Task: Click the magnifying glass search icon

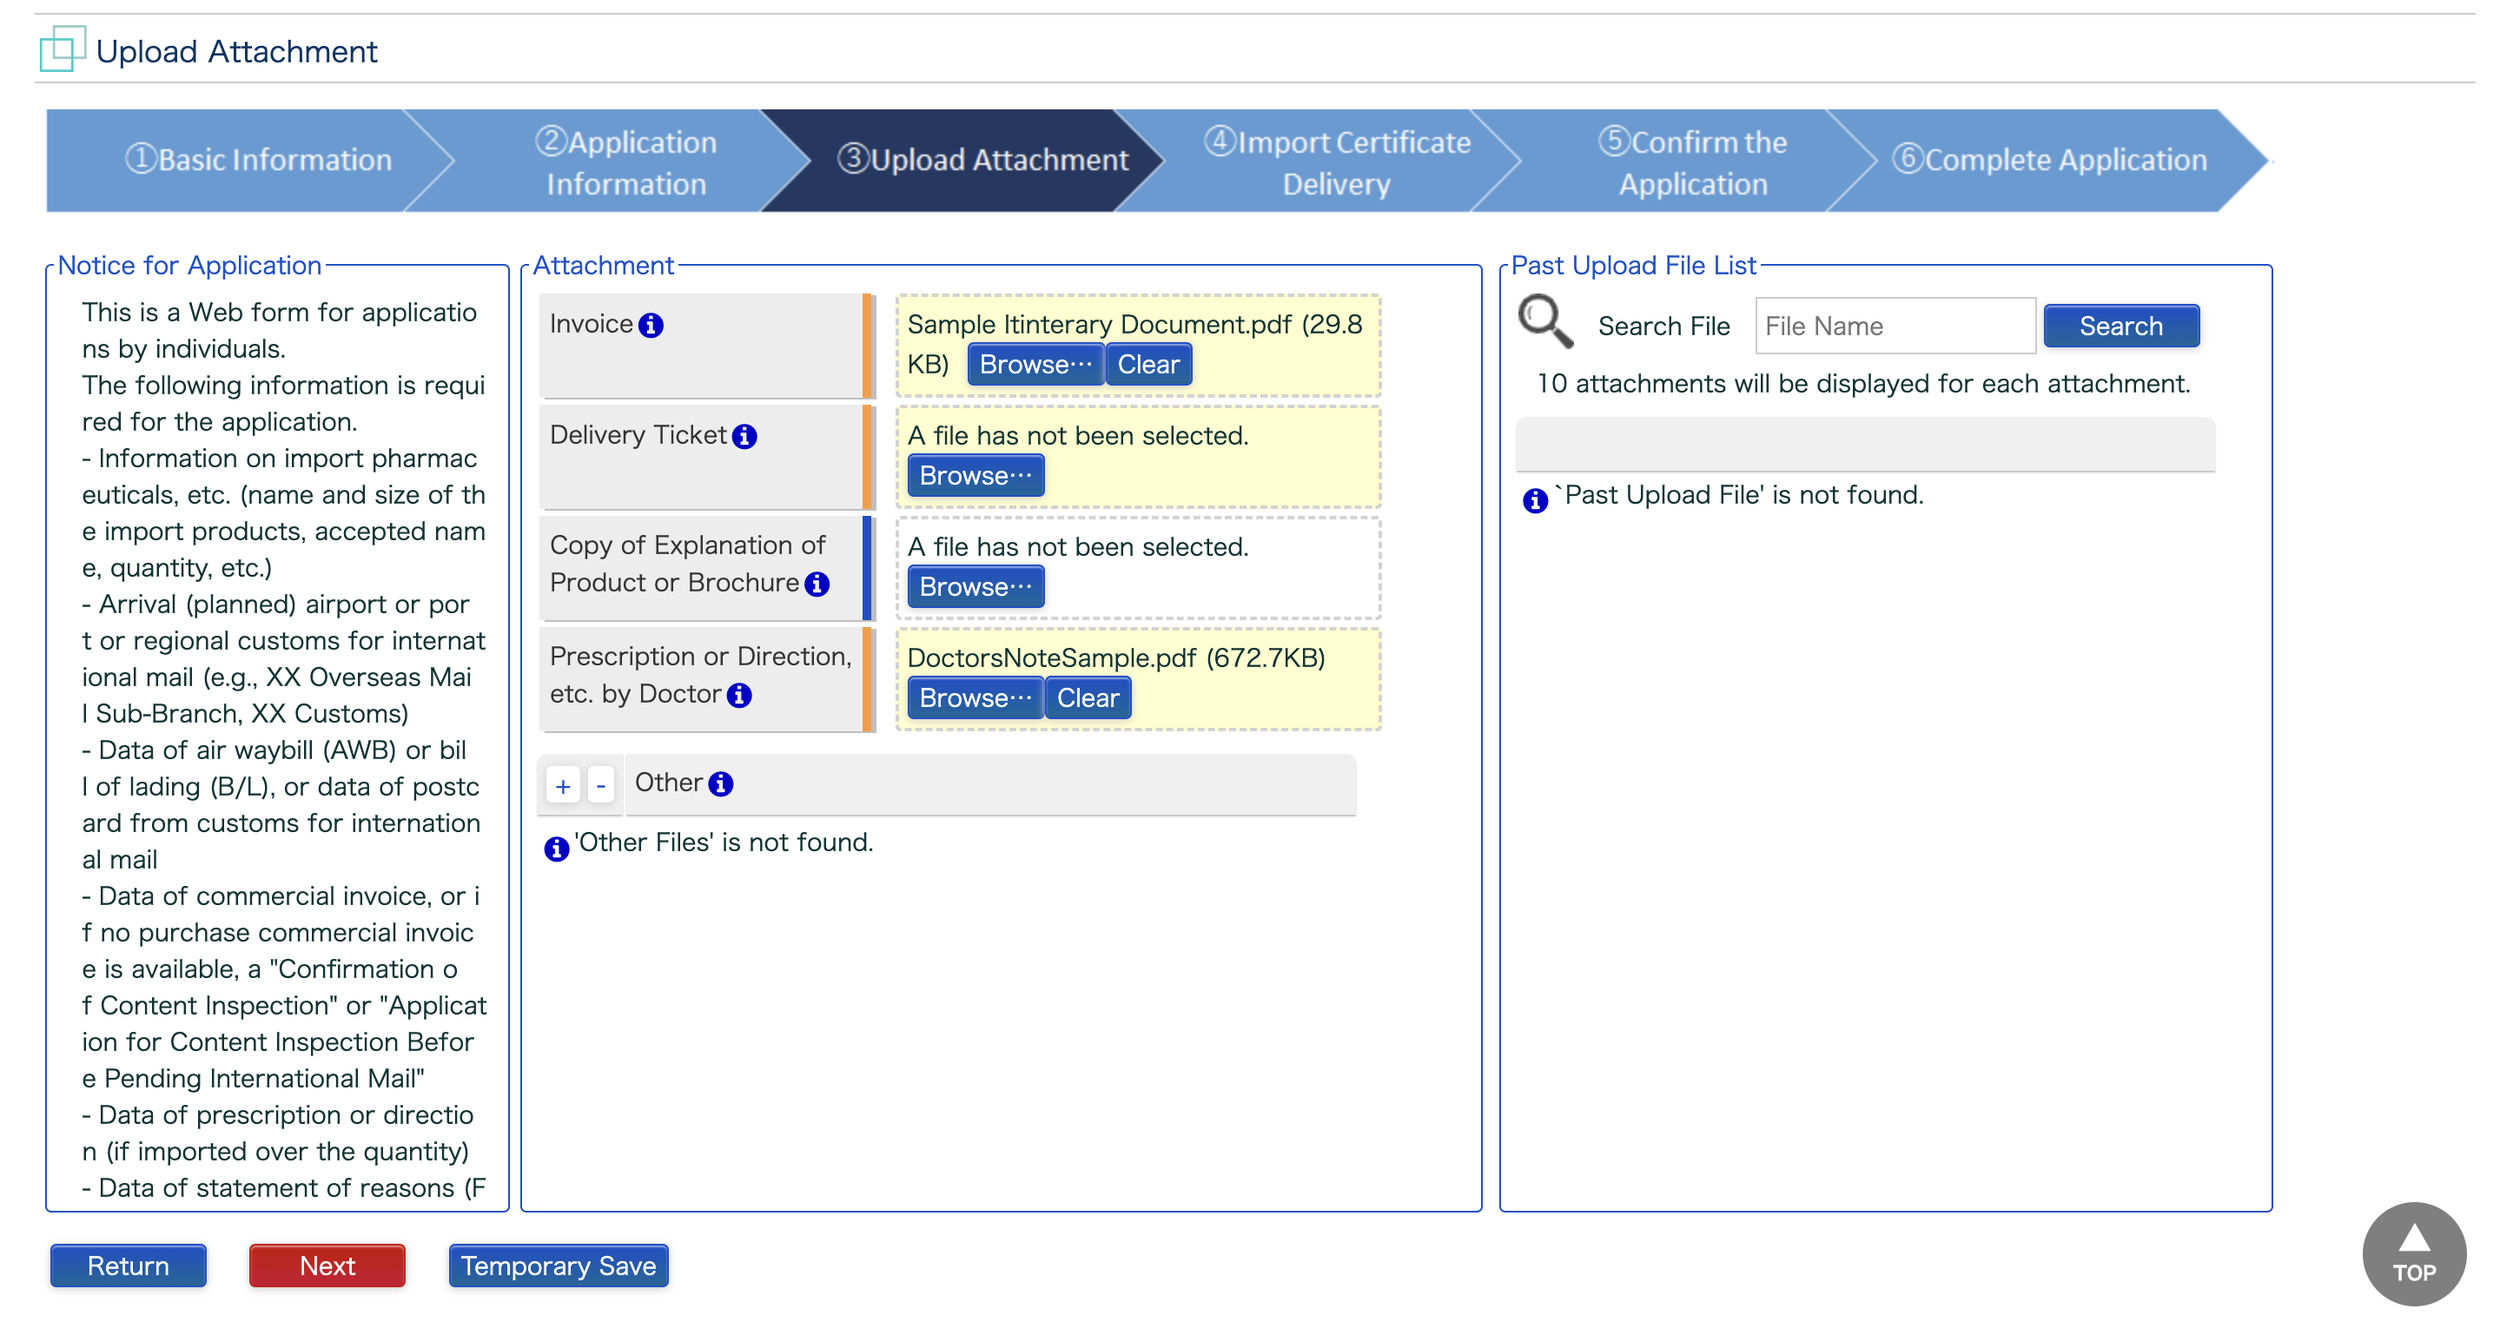Action: tap(1544, 322)
